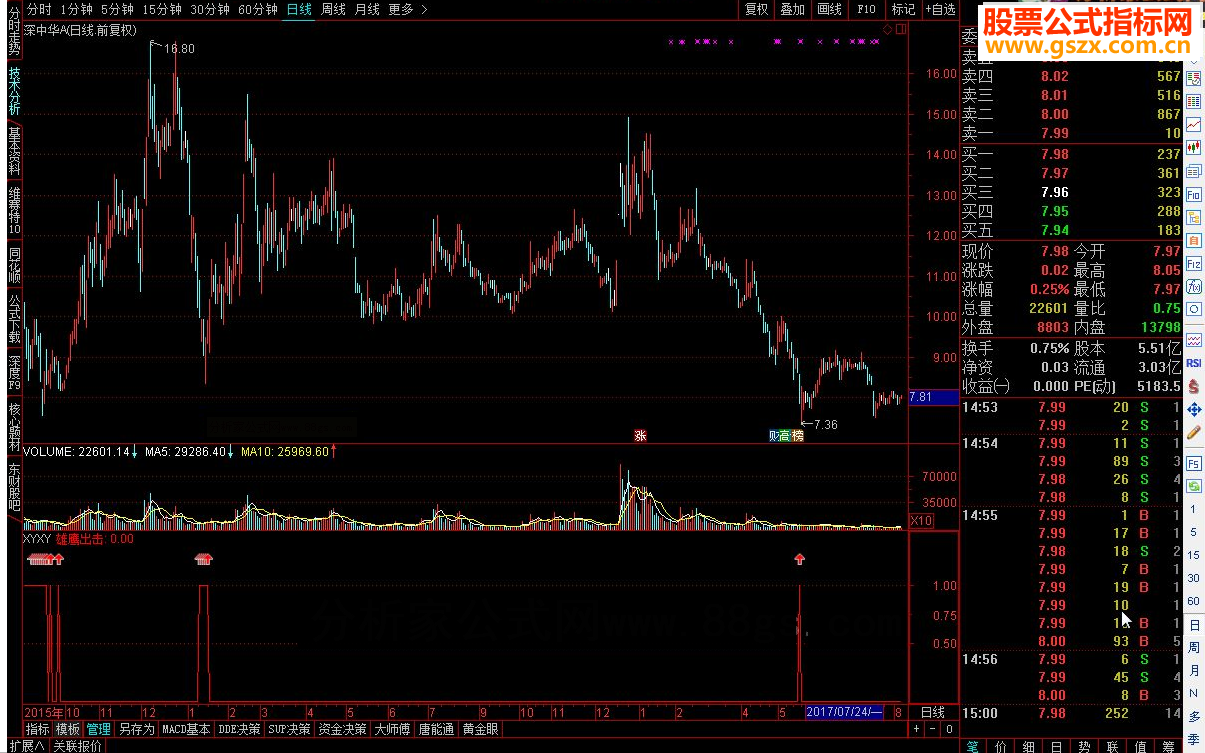Select the 30分钟 period tab
This screenshot has height=753, width=1205.
click(209, 9)
